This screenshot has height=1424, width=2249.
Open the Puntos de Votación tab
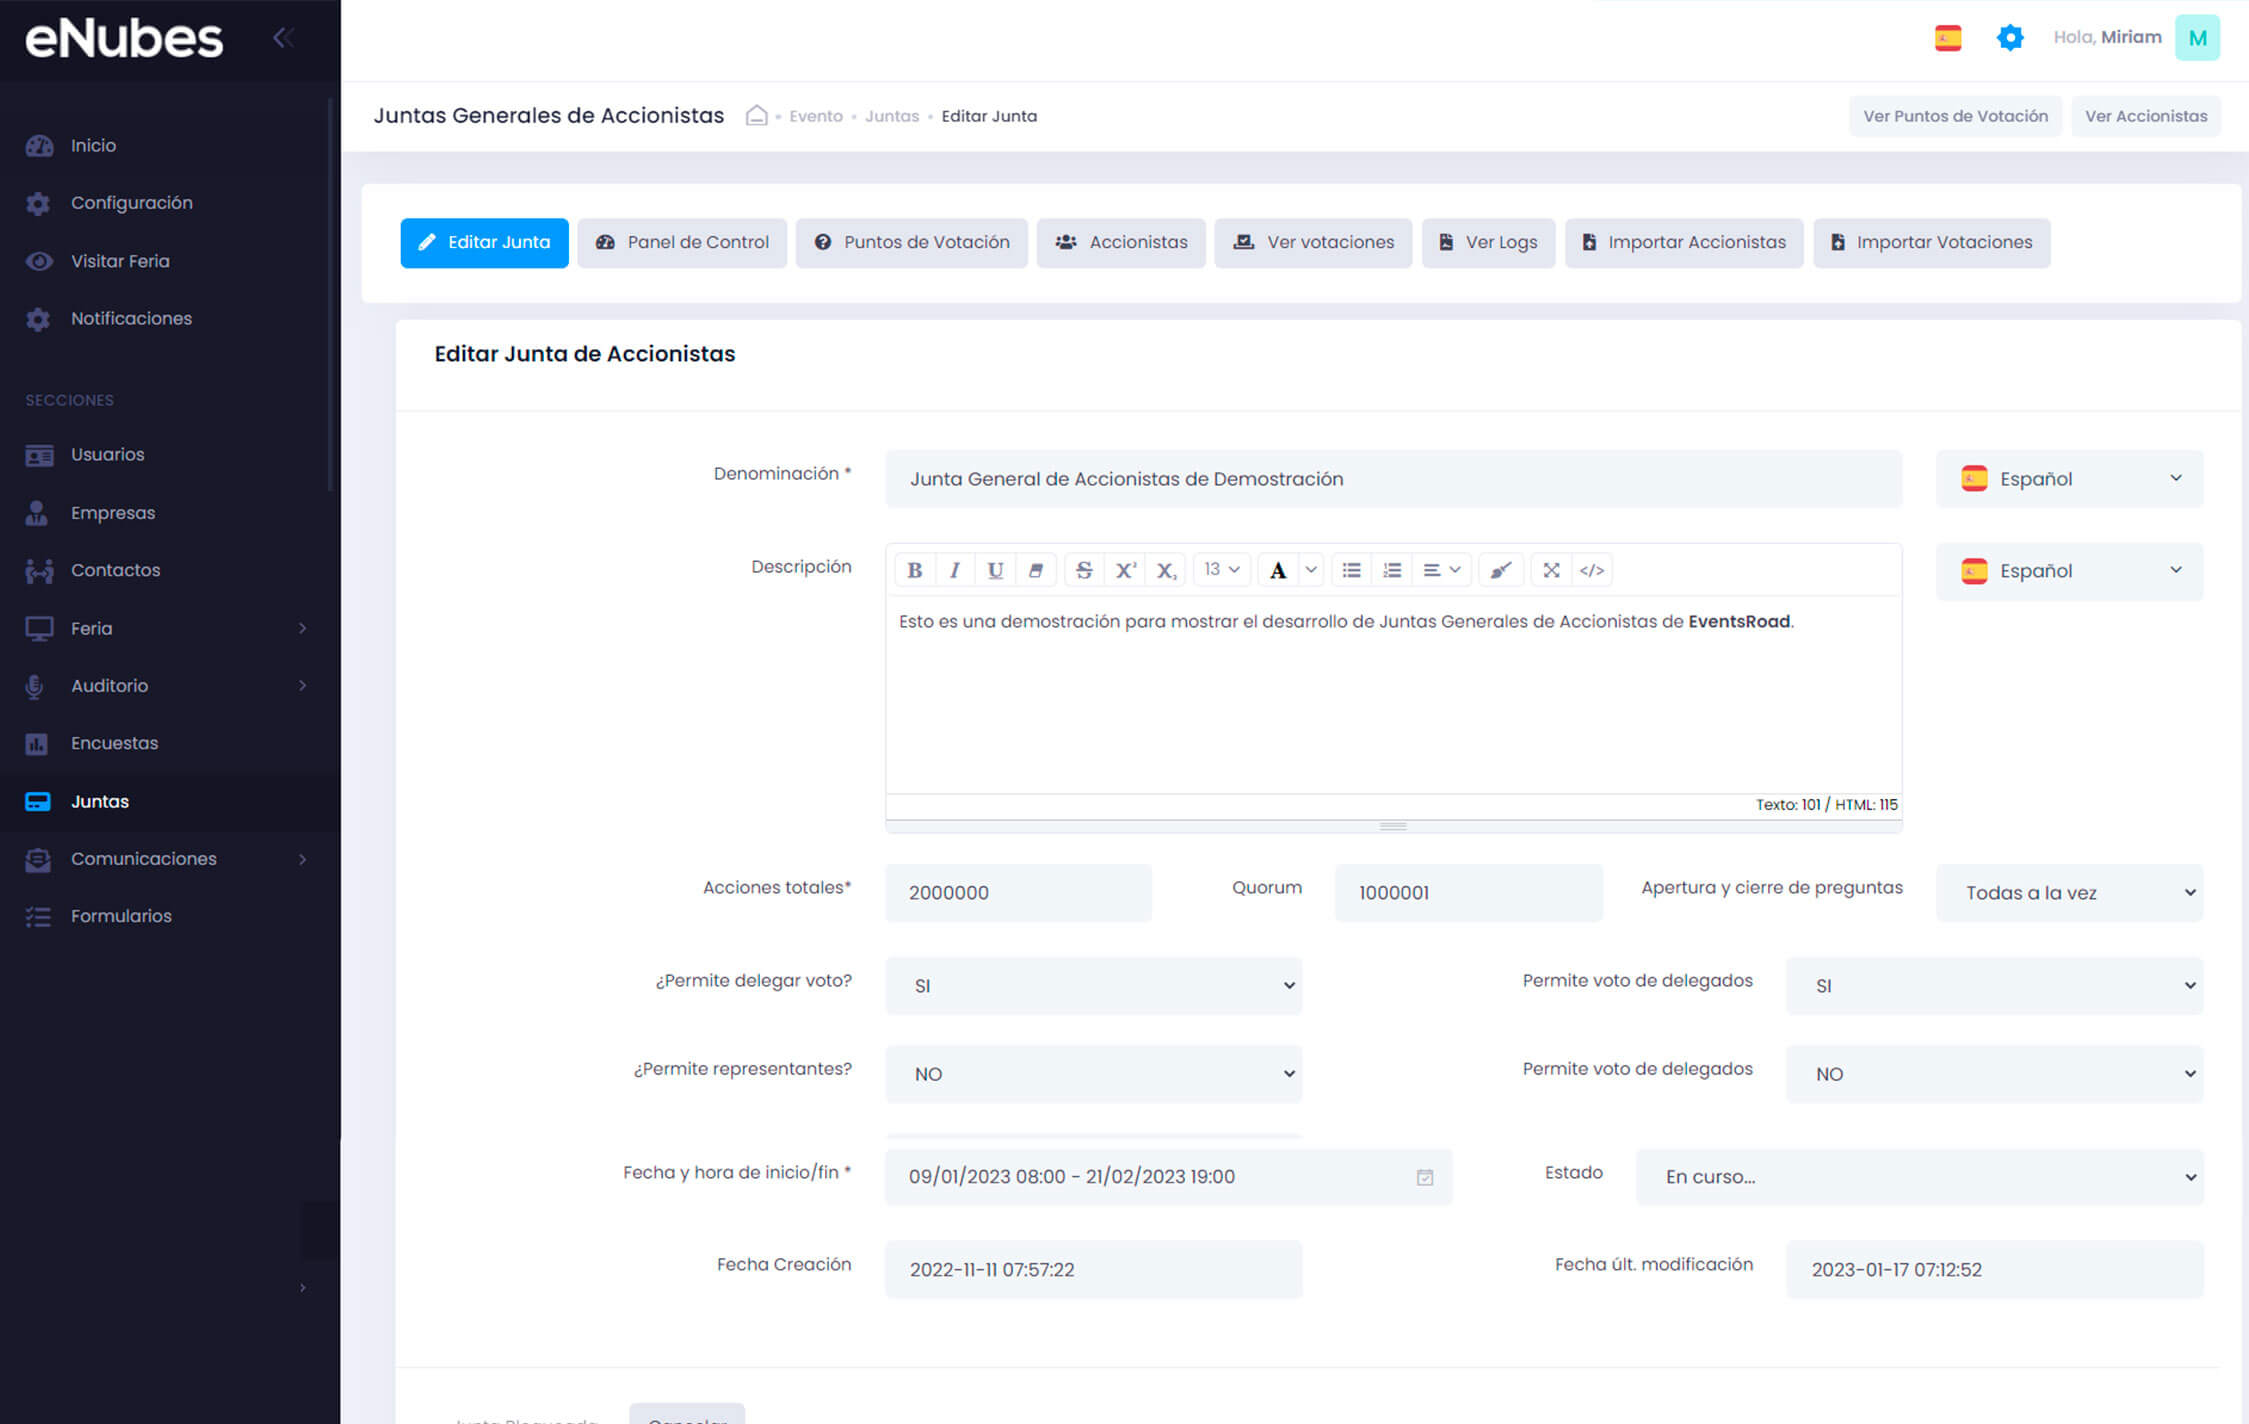(x=912, y=243)
